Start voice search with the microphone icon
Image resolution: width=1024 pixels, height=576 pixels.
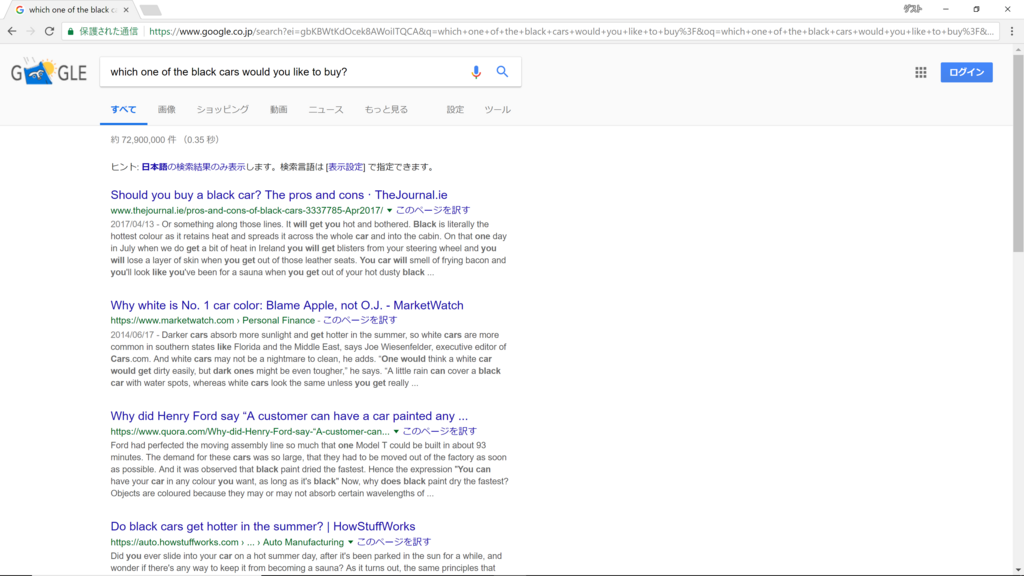tap(476, 72)
